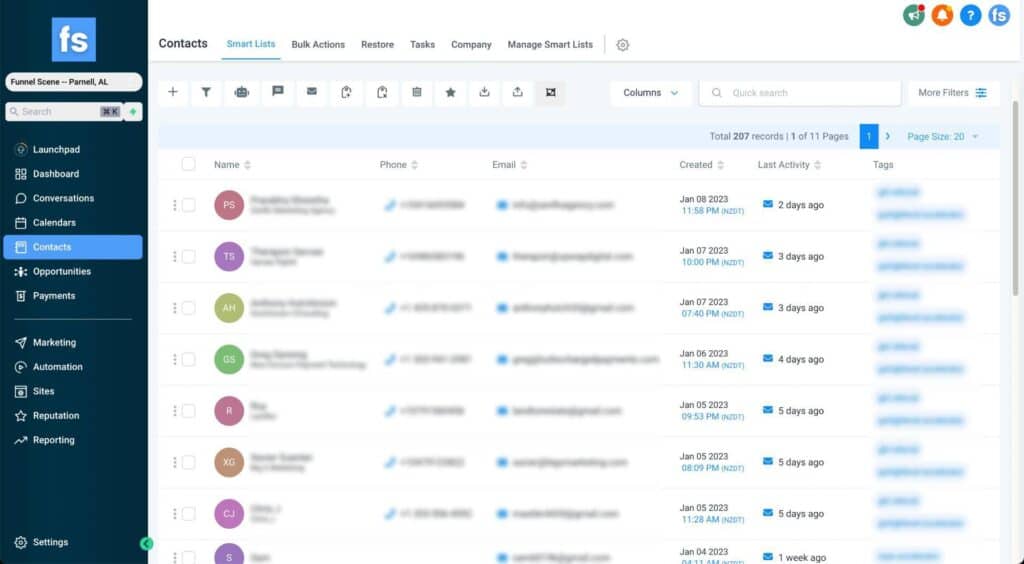Go to next page arrow
Image resolution: width=1024 pixels, height=564 pixels.
[x=887, y=136]
